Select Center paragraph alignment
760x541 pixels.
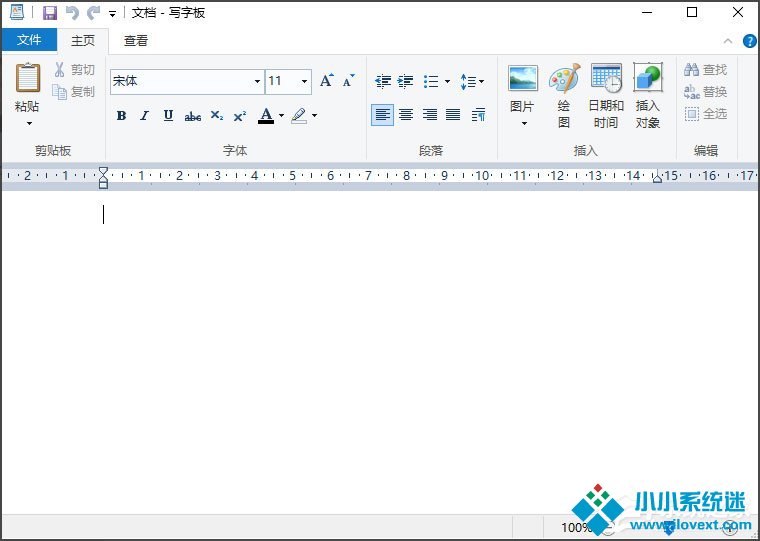[x=406, y=115]
